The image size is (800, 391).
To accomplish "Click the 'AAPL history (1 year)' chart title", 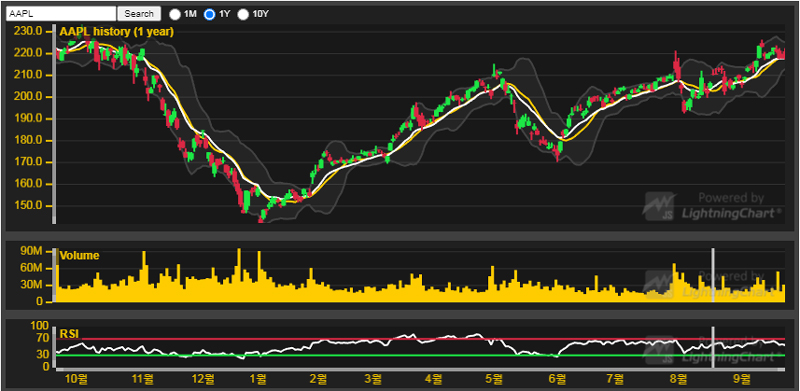I will (x=117, y=32).
